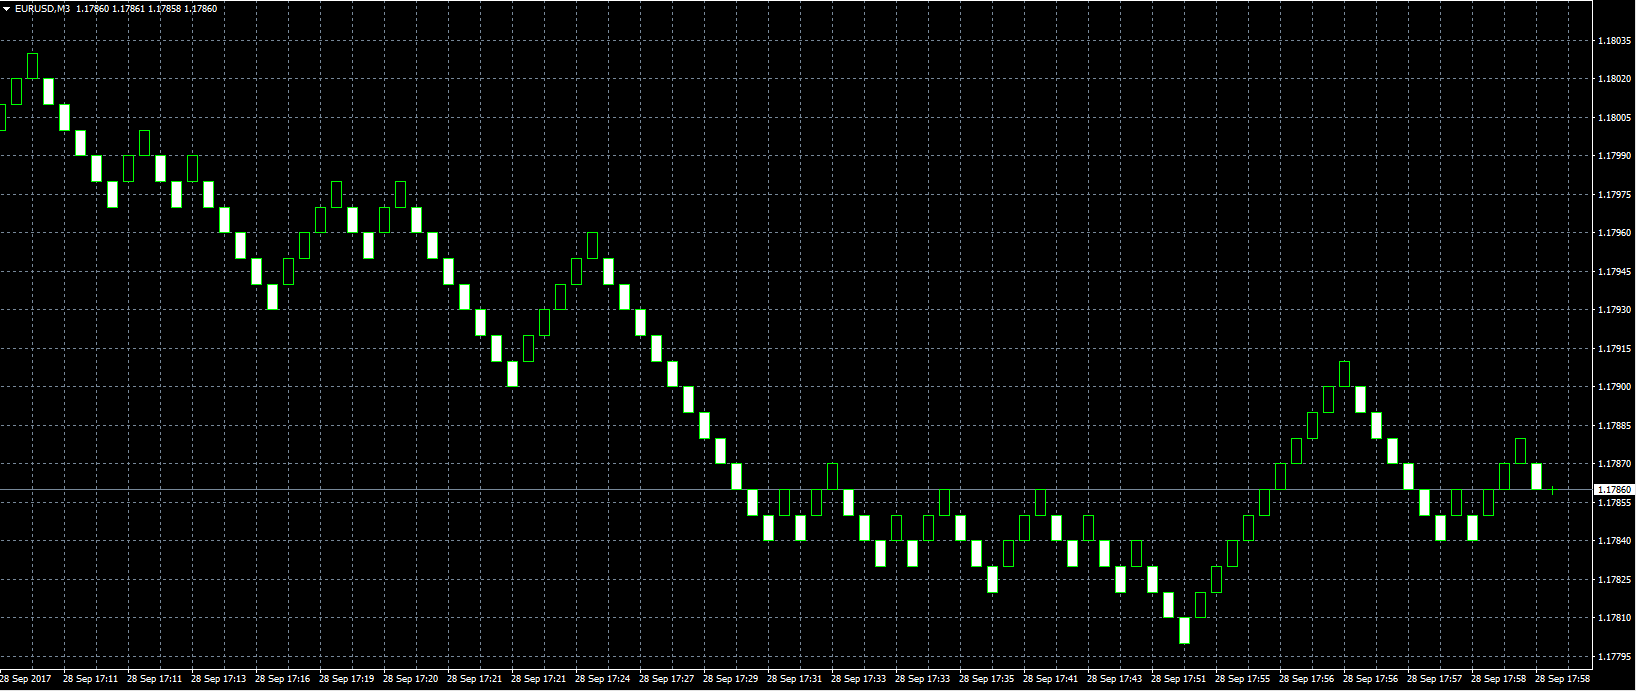Click the 28 Sep 17:51 time label
Image resolution: width=1636 pixels, height=691 pixels.
[x=1179, y=679]
